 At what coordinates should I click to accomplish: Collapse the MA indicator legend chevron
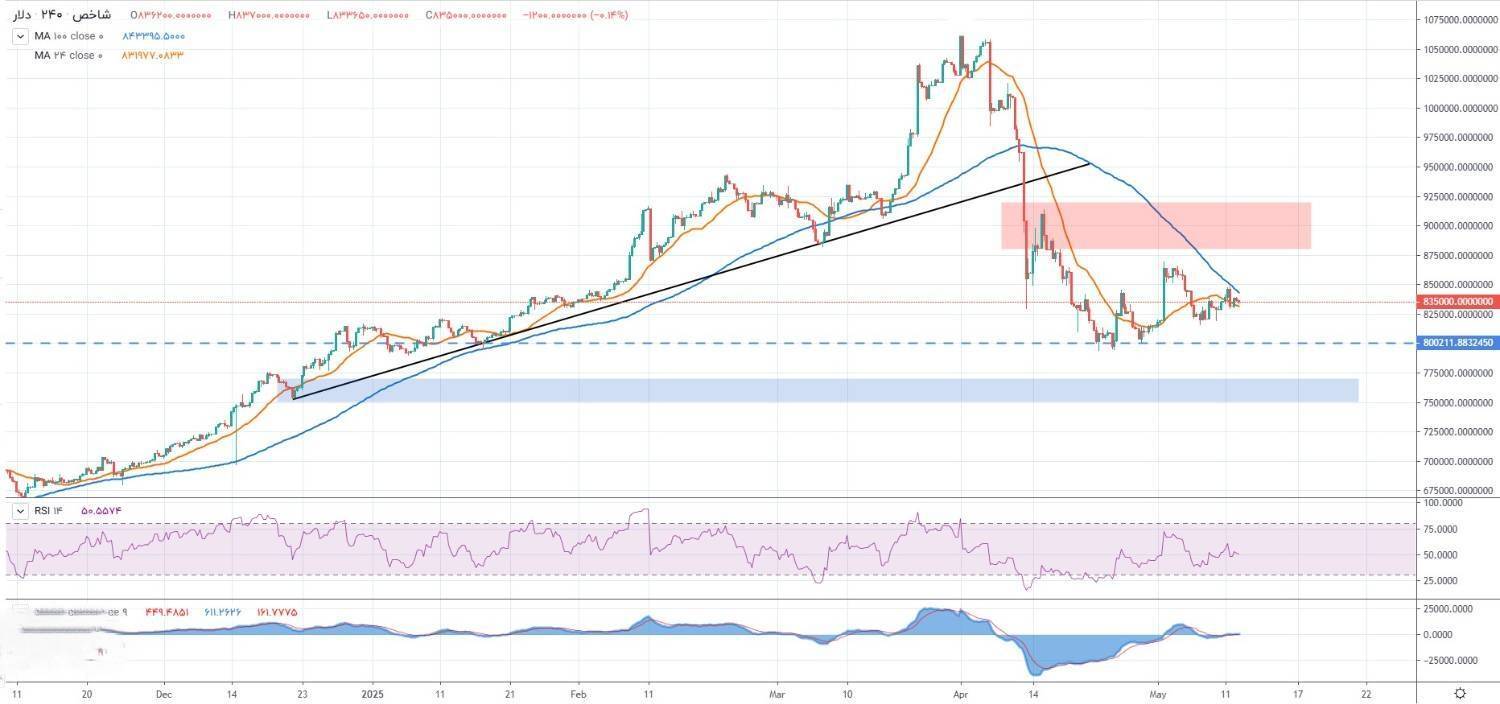(x=19, y=36)
